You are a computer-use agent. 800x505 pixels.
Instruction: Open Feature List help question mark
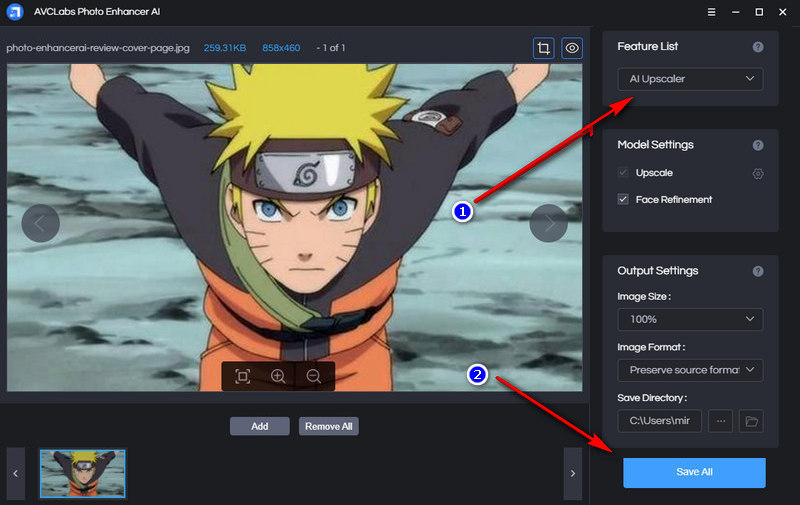tap(758, 47)
